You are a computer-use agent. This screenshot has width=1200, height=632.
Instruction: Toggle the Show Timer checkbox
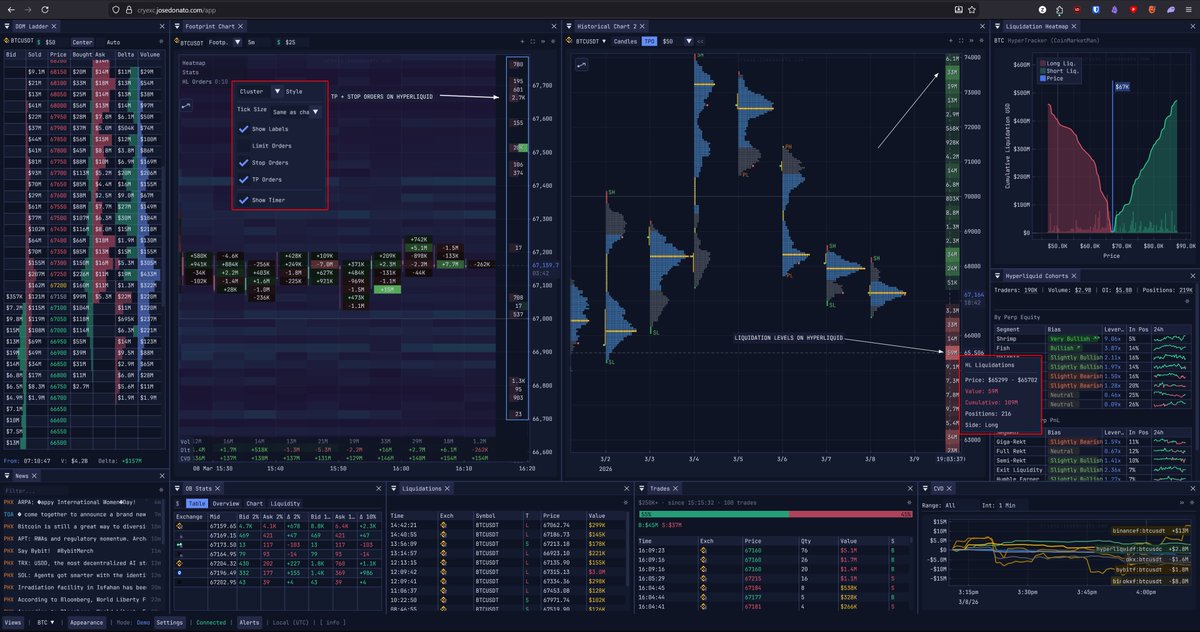[x=244, y=200]
